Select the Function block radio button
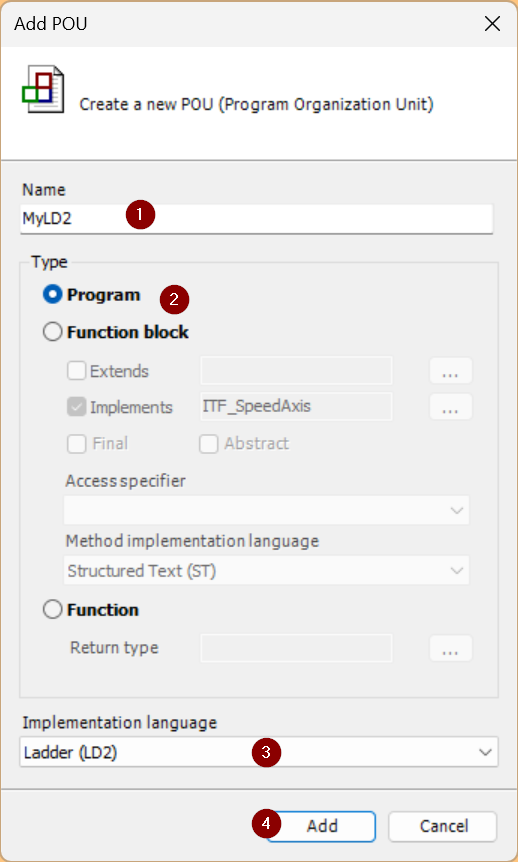This screenshot has width=518, height=862. [52, 332]
